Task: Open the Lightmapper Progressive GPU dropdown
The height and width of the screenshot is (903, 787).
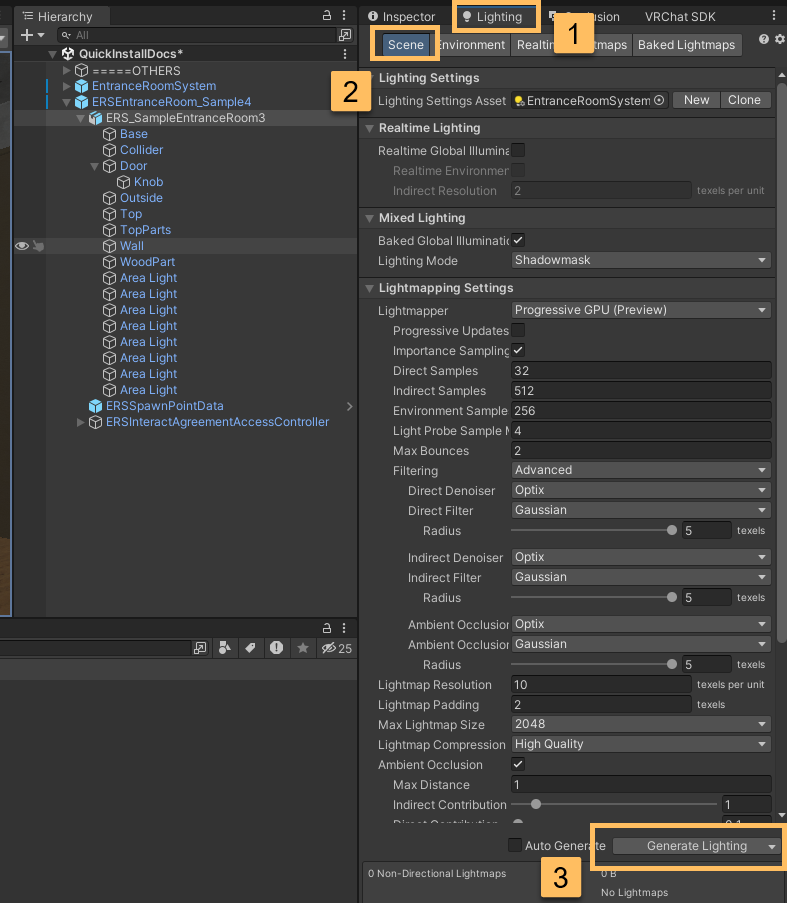Action: click(x=640, y=311)
